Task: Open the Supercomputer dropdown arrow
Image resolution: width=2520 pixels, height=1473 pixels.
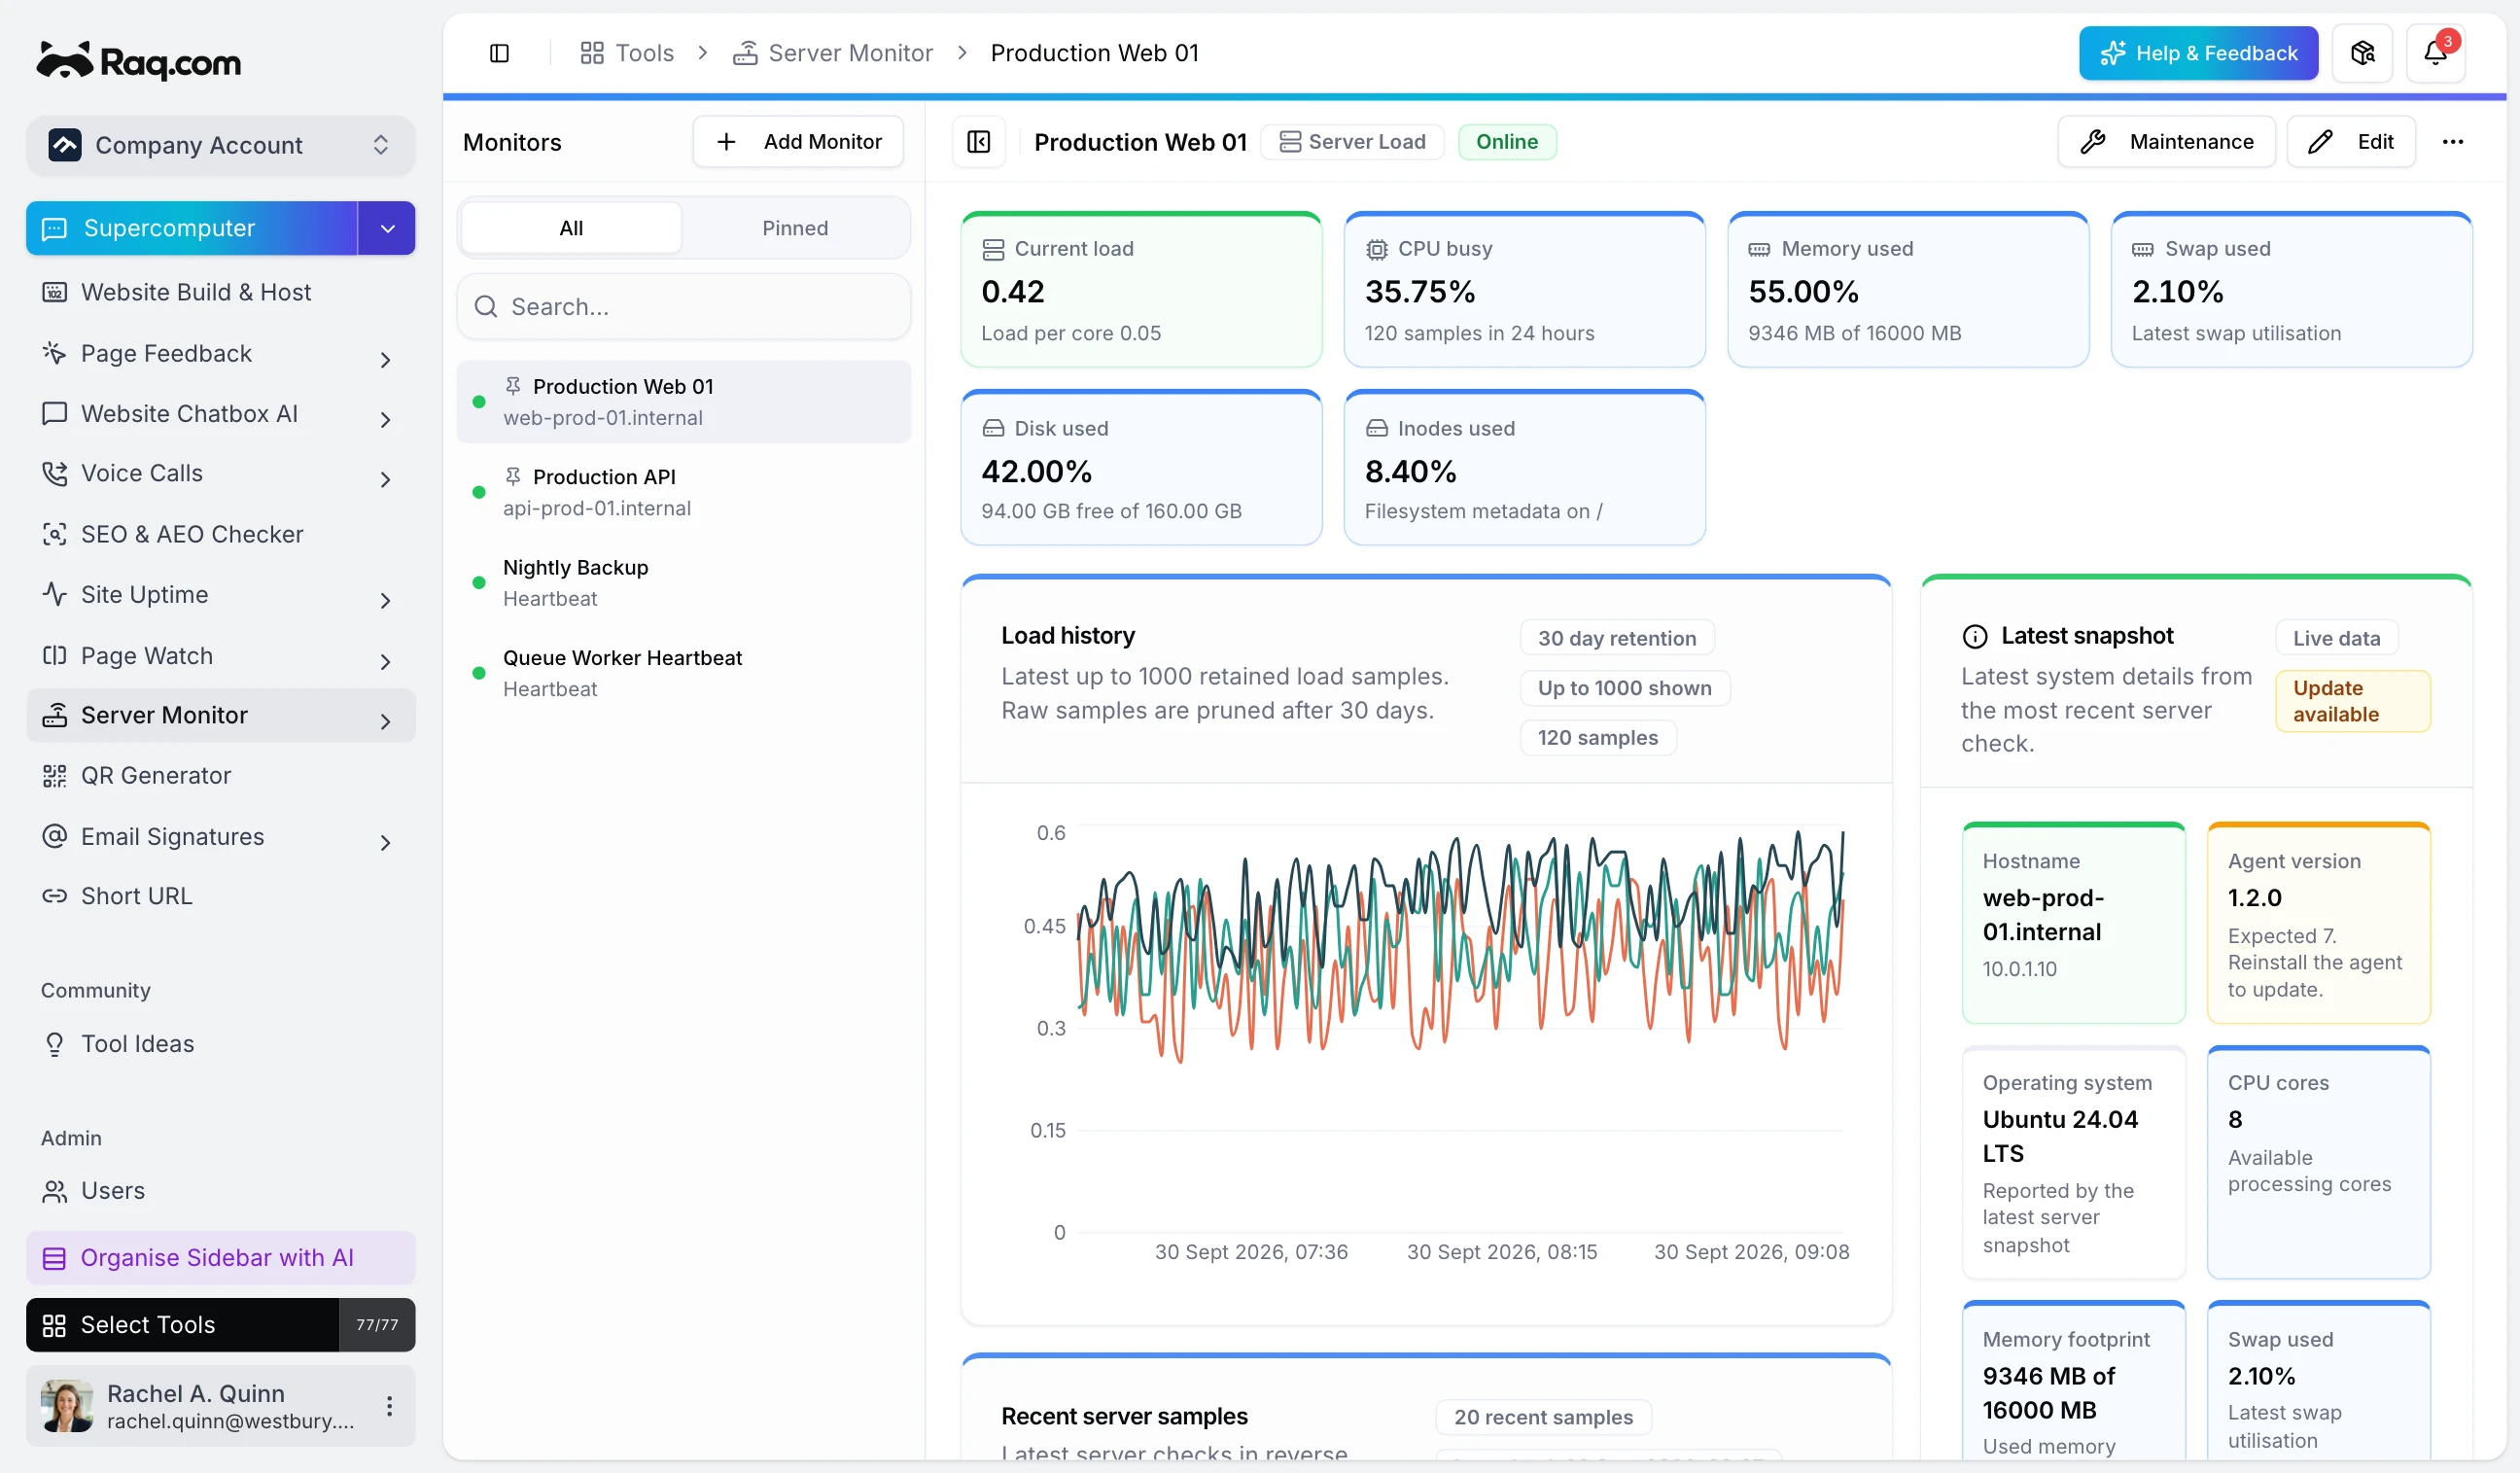Action: click(387, 228)
